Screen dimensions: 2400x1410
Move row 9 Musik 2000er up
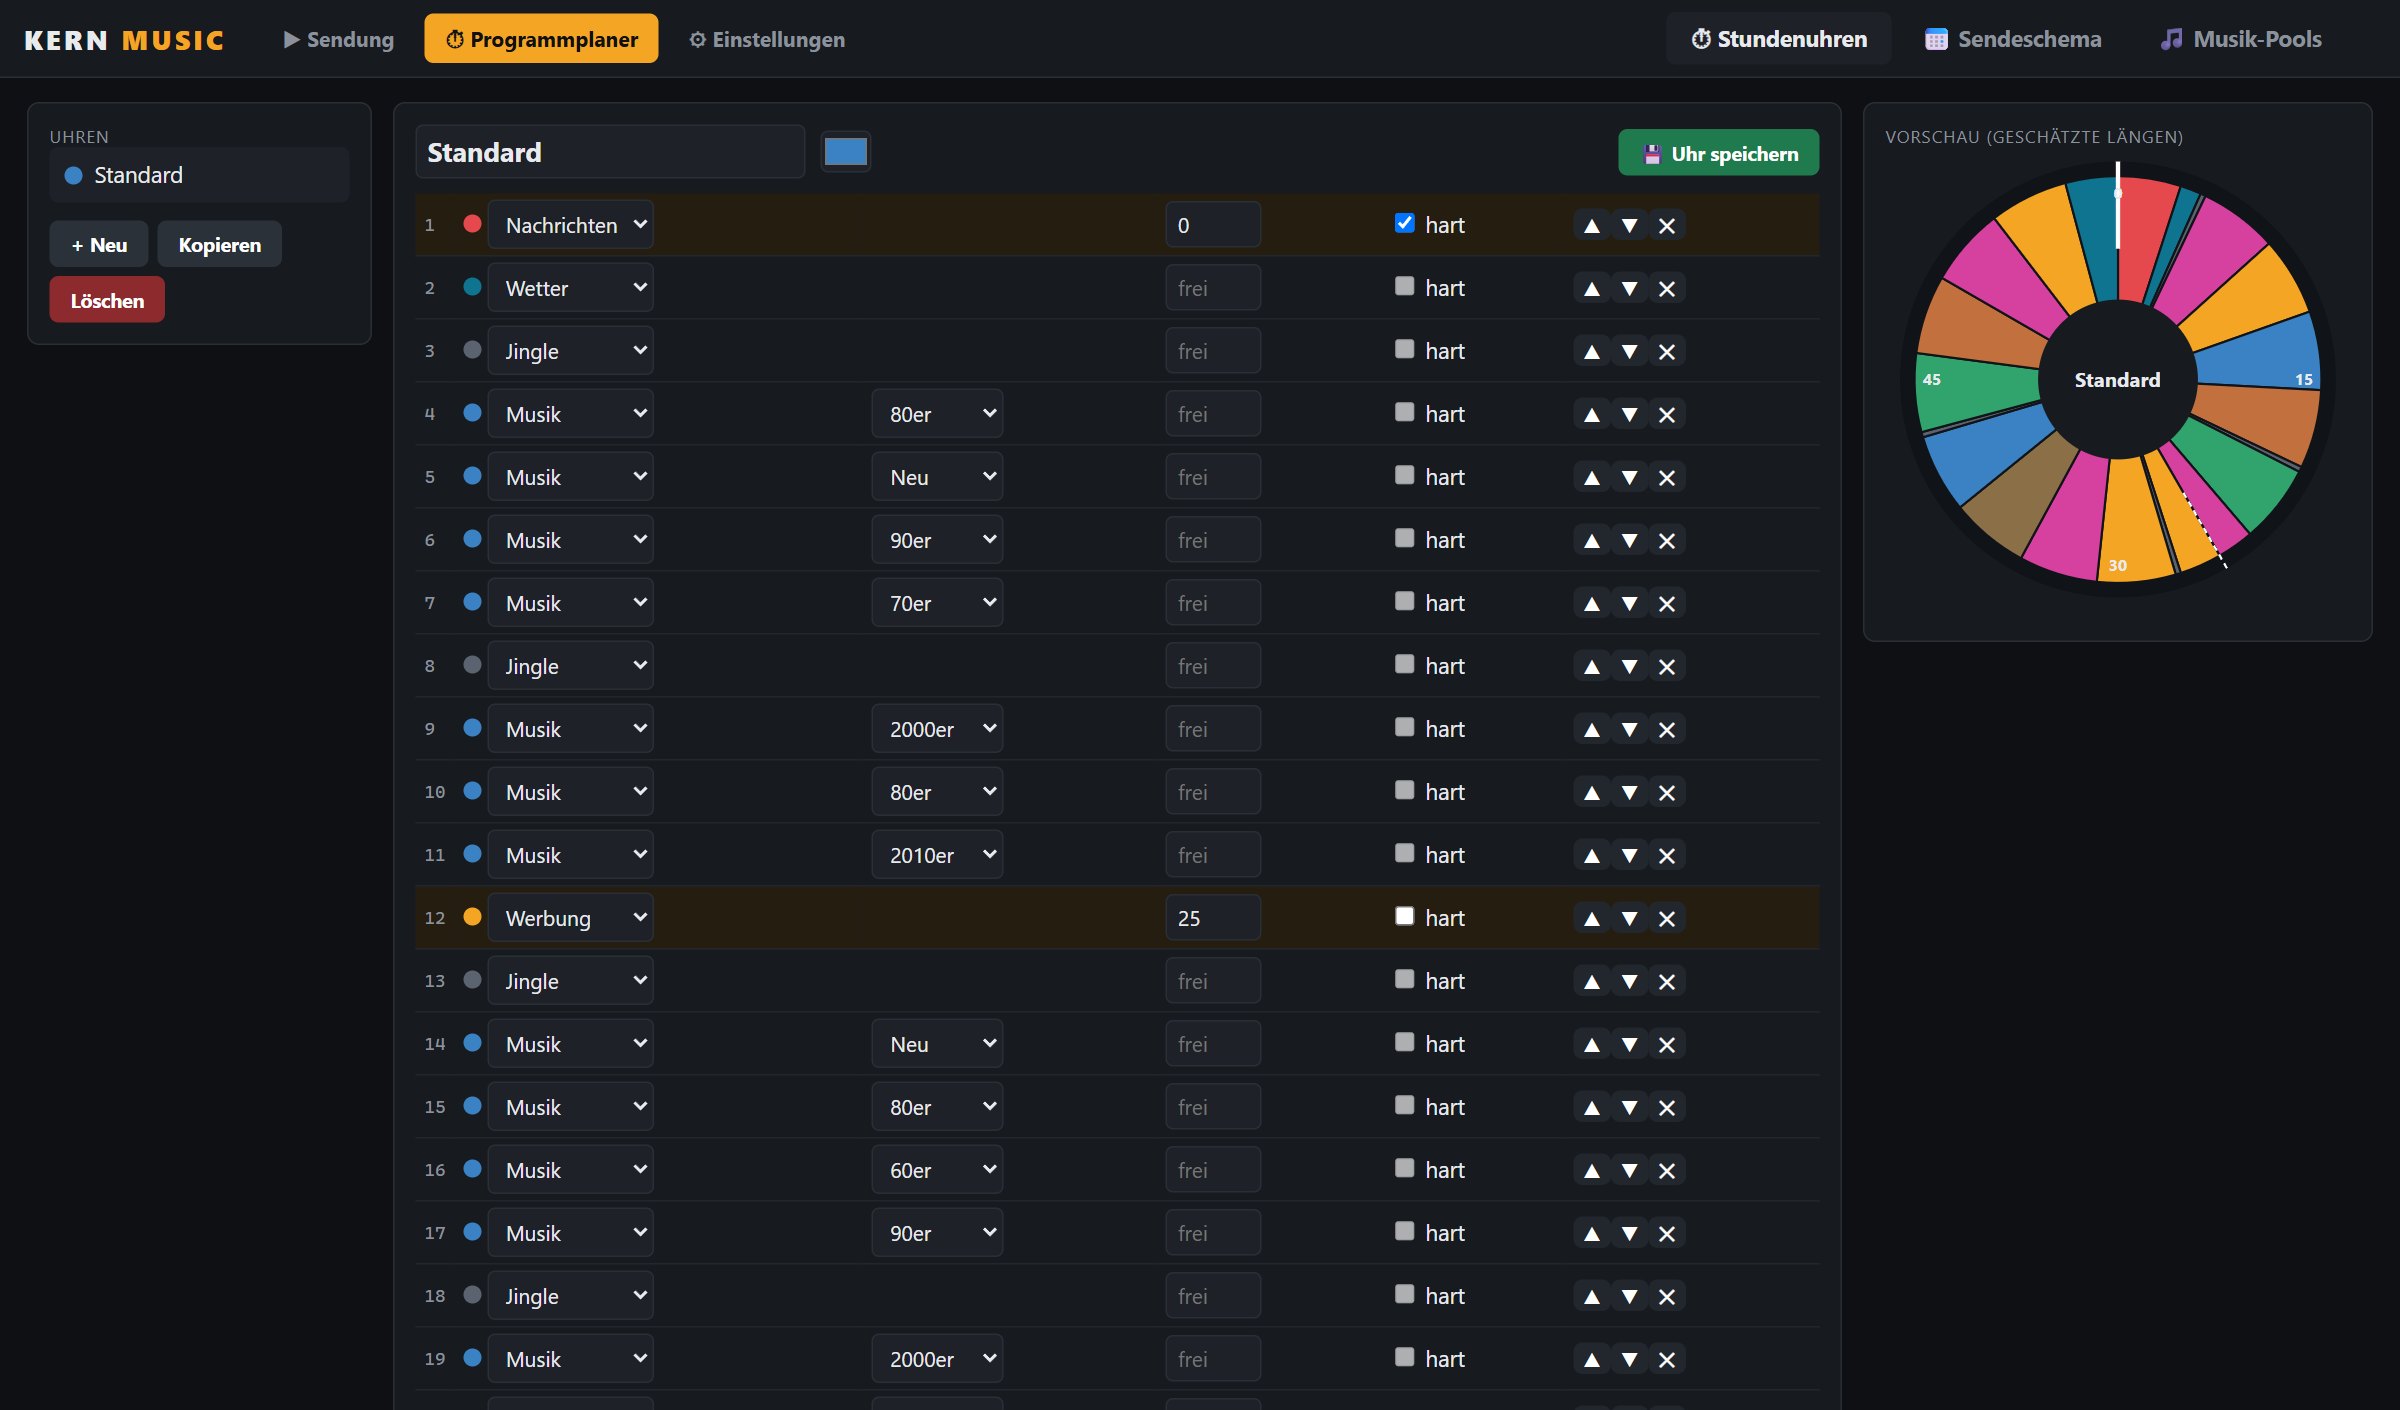pyautogui.click(x=1592, y=729)
